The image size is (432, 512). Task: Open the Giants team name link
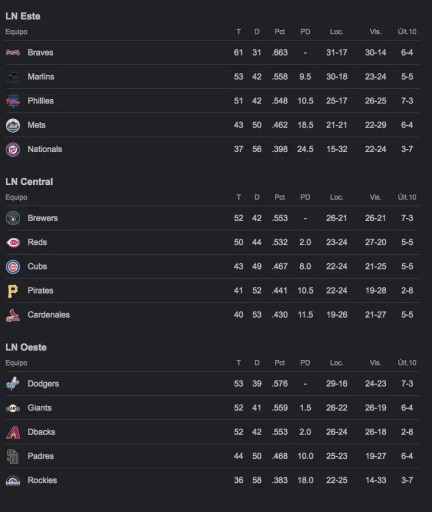point(39,408)
